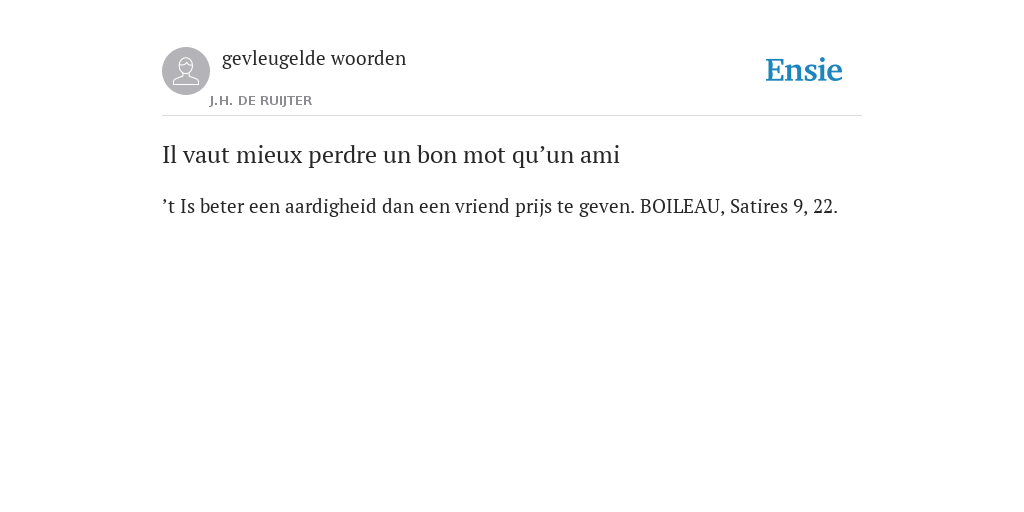Click the divider line below the author
Image resolution: width=1024 pixels, height=512 pixels.
[512, 116]
